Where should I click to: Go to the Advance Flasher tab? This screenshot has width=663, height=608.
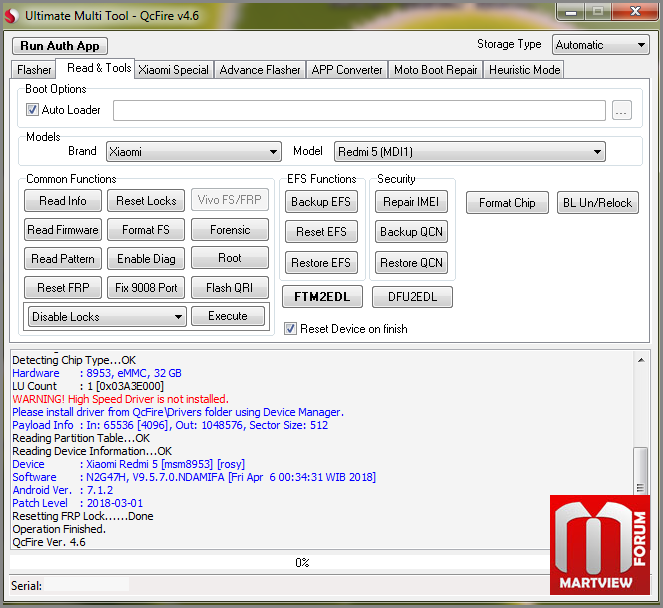point(260,70)
